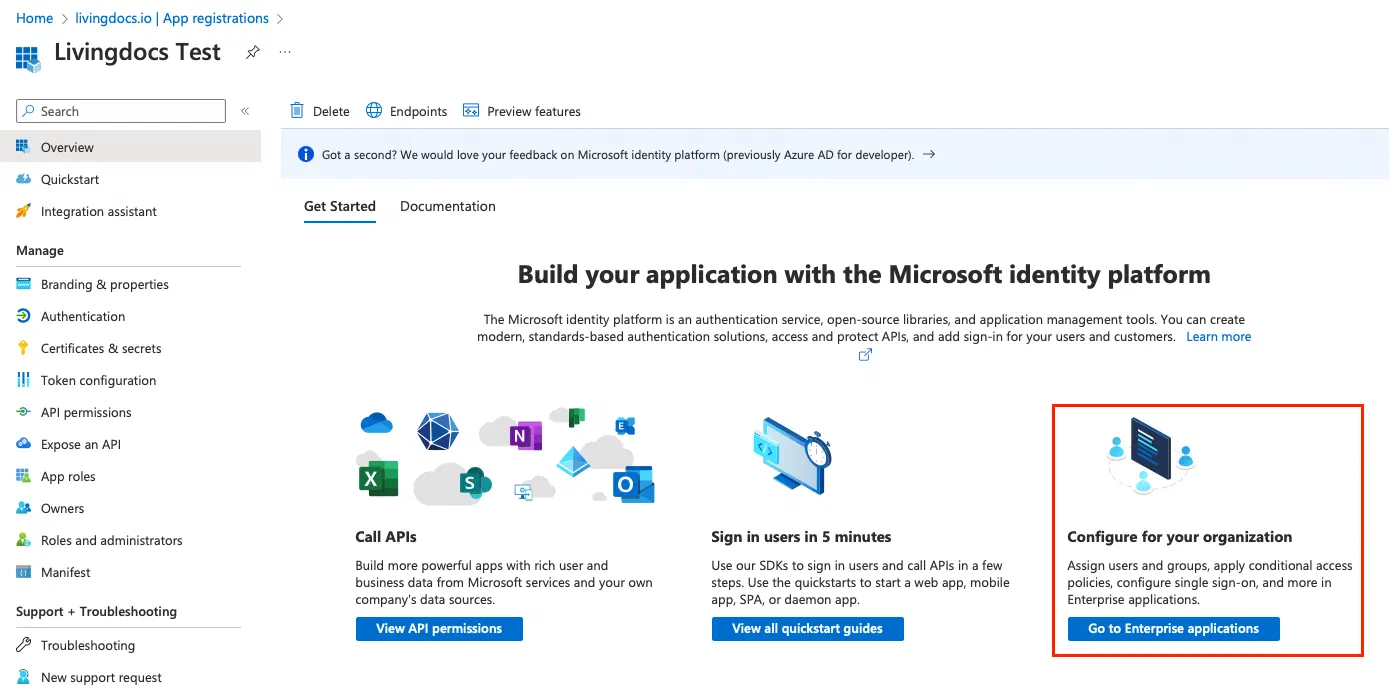Click the external link icon under Learn more
1389x694 pixels.
pyautogui.click(x=865, y=355)
